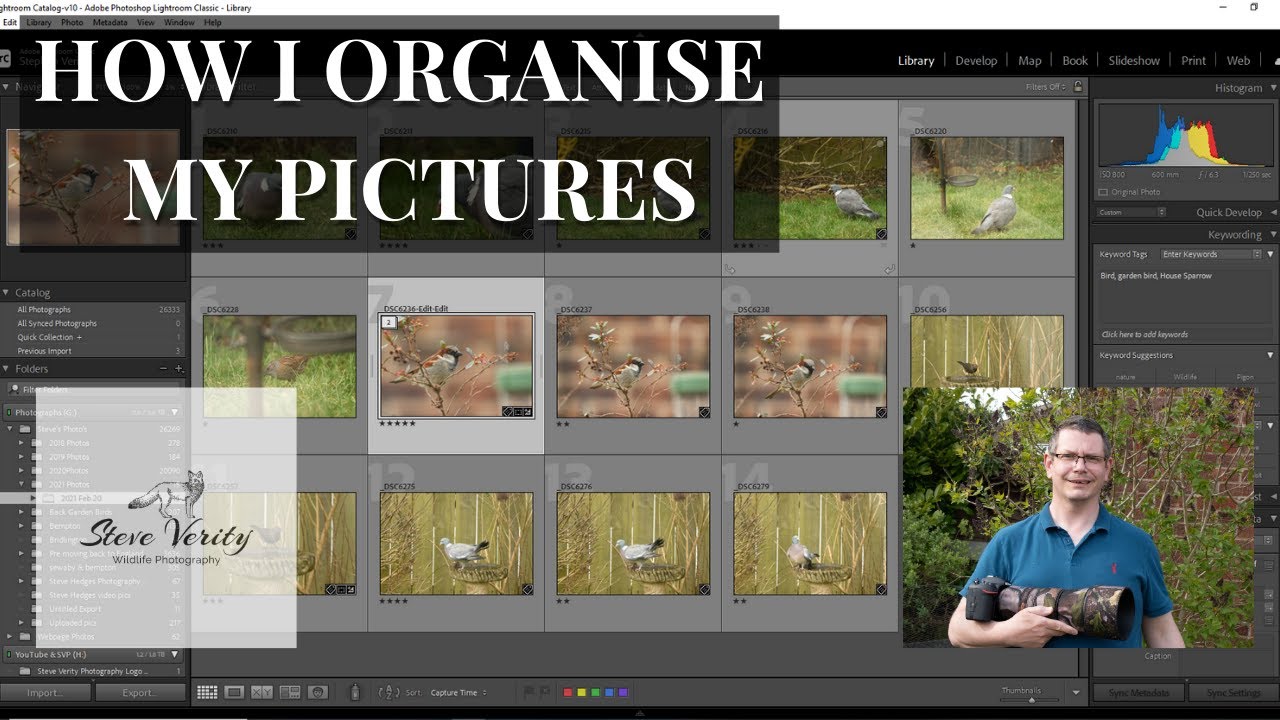Viewport: 1280px width, 720px height.
Task: Open the Custom preset dropdown in Quick Develop
Action: 1132,212
